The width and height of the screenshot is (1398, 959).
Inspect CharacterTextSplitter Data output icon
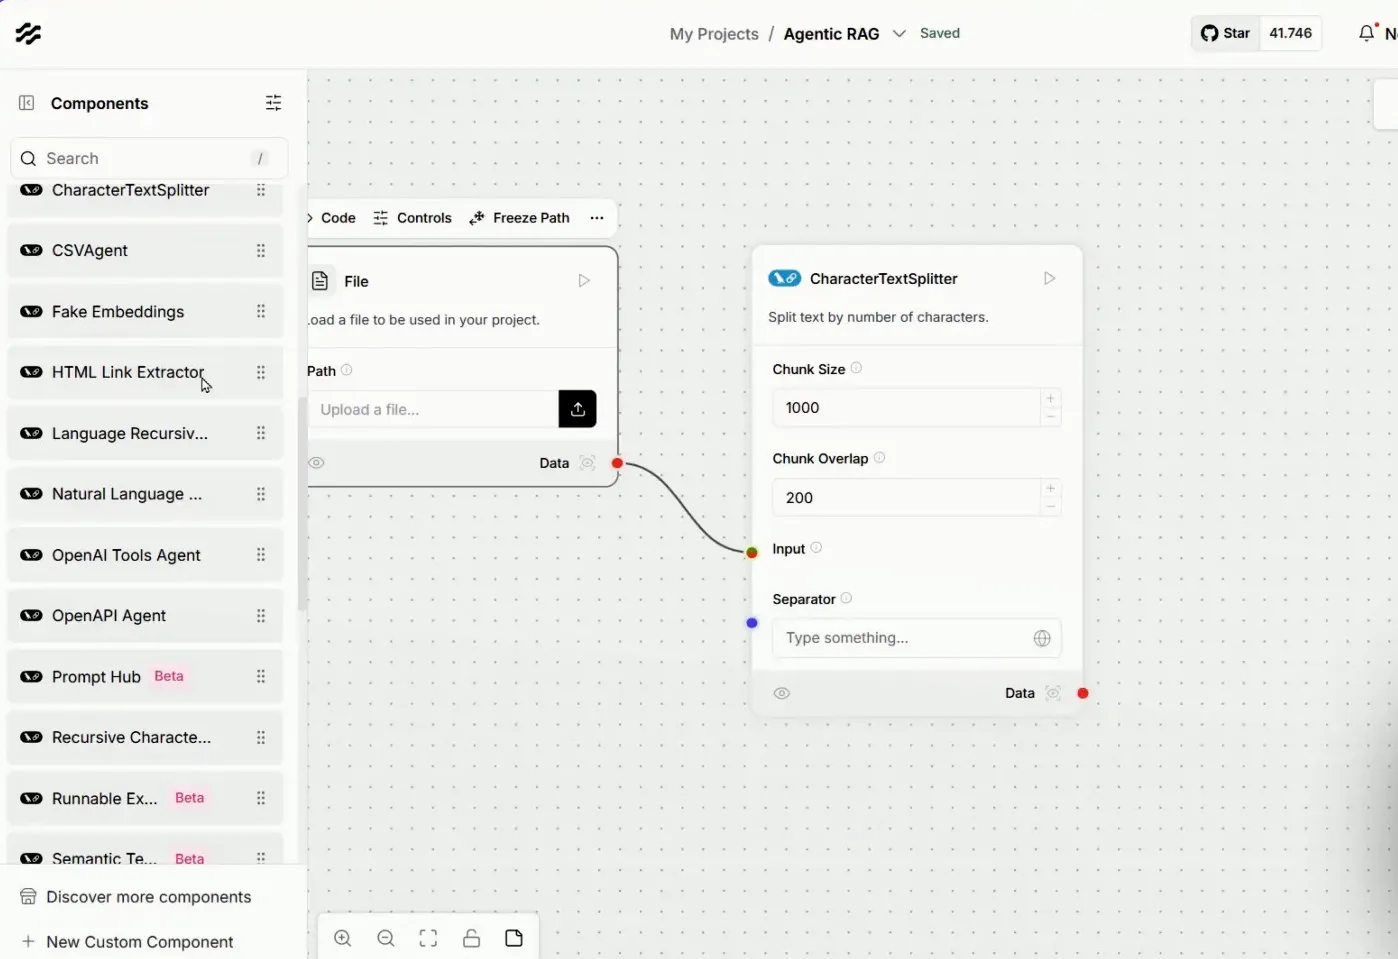[1053, 693]
